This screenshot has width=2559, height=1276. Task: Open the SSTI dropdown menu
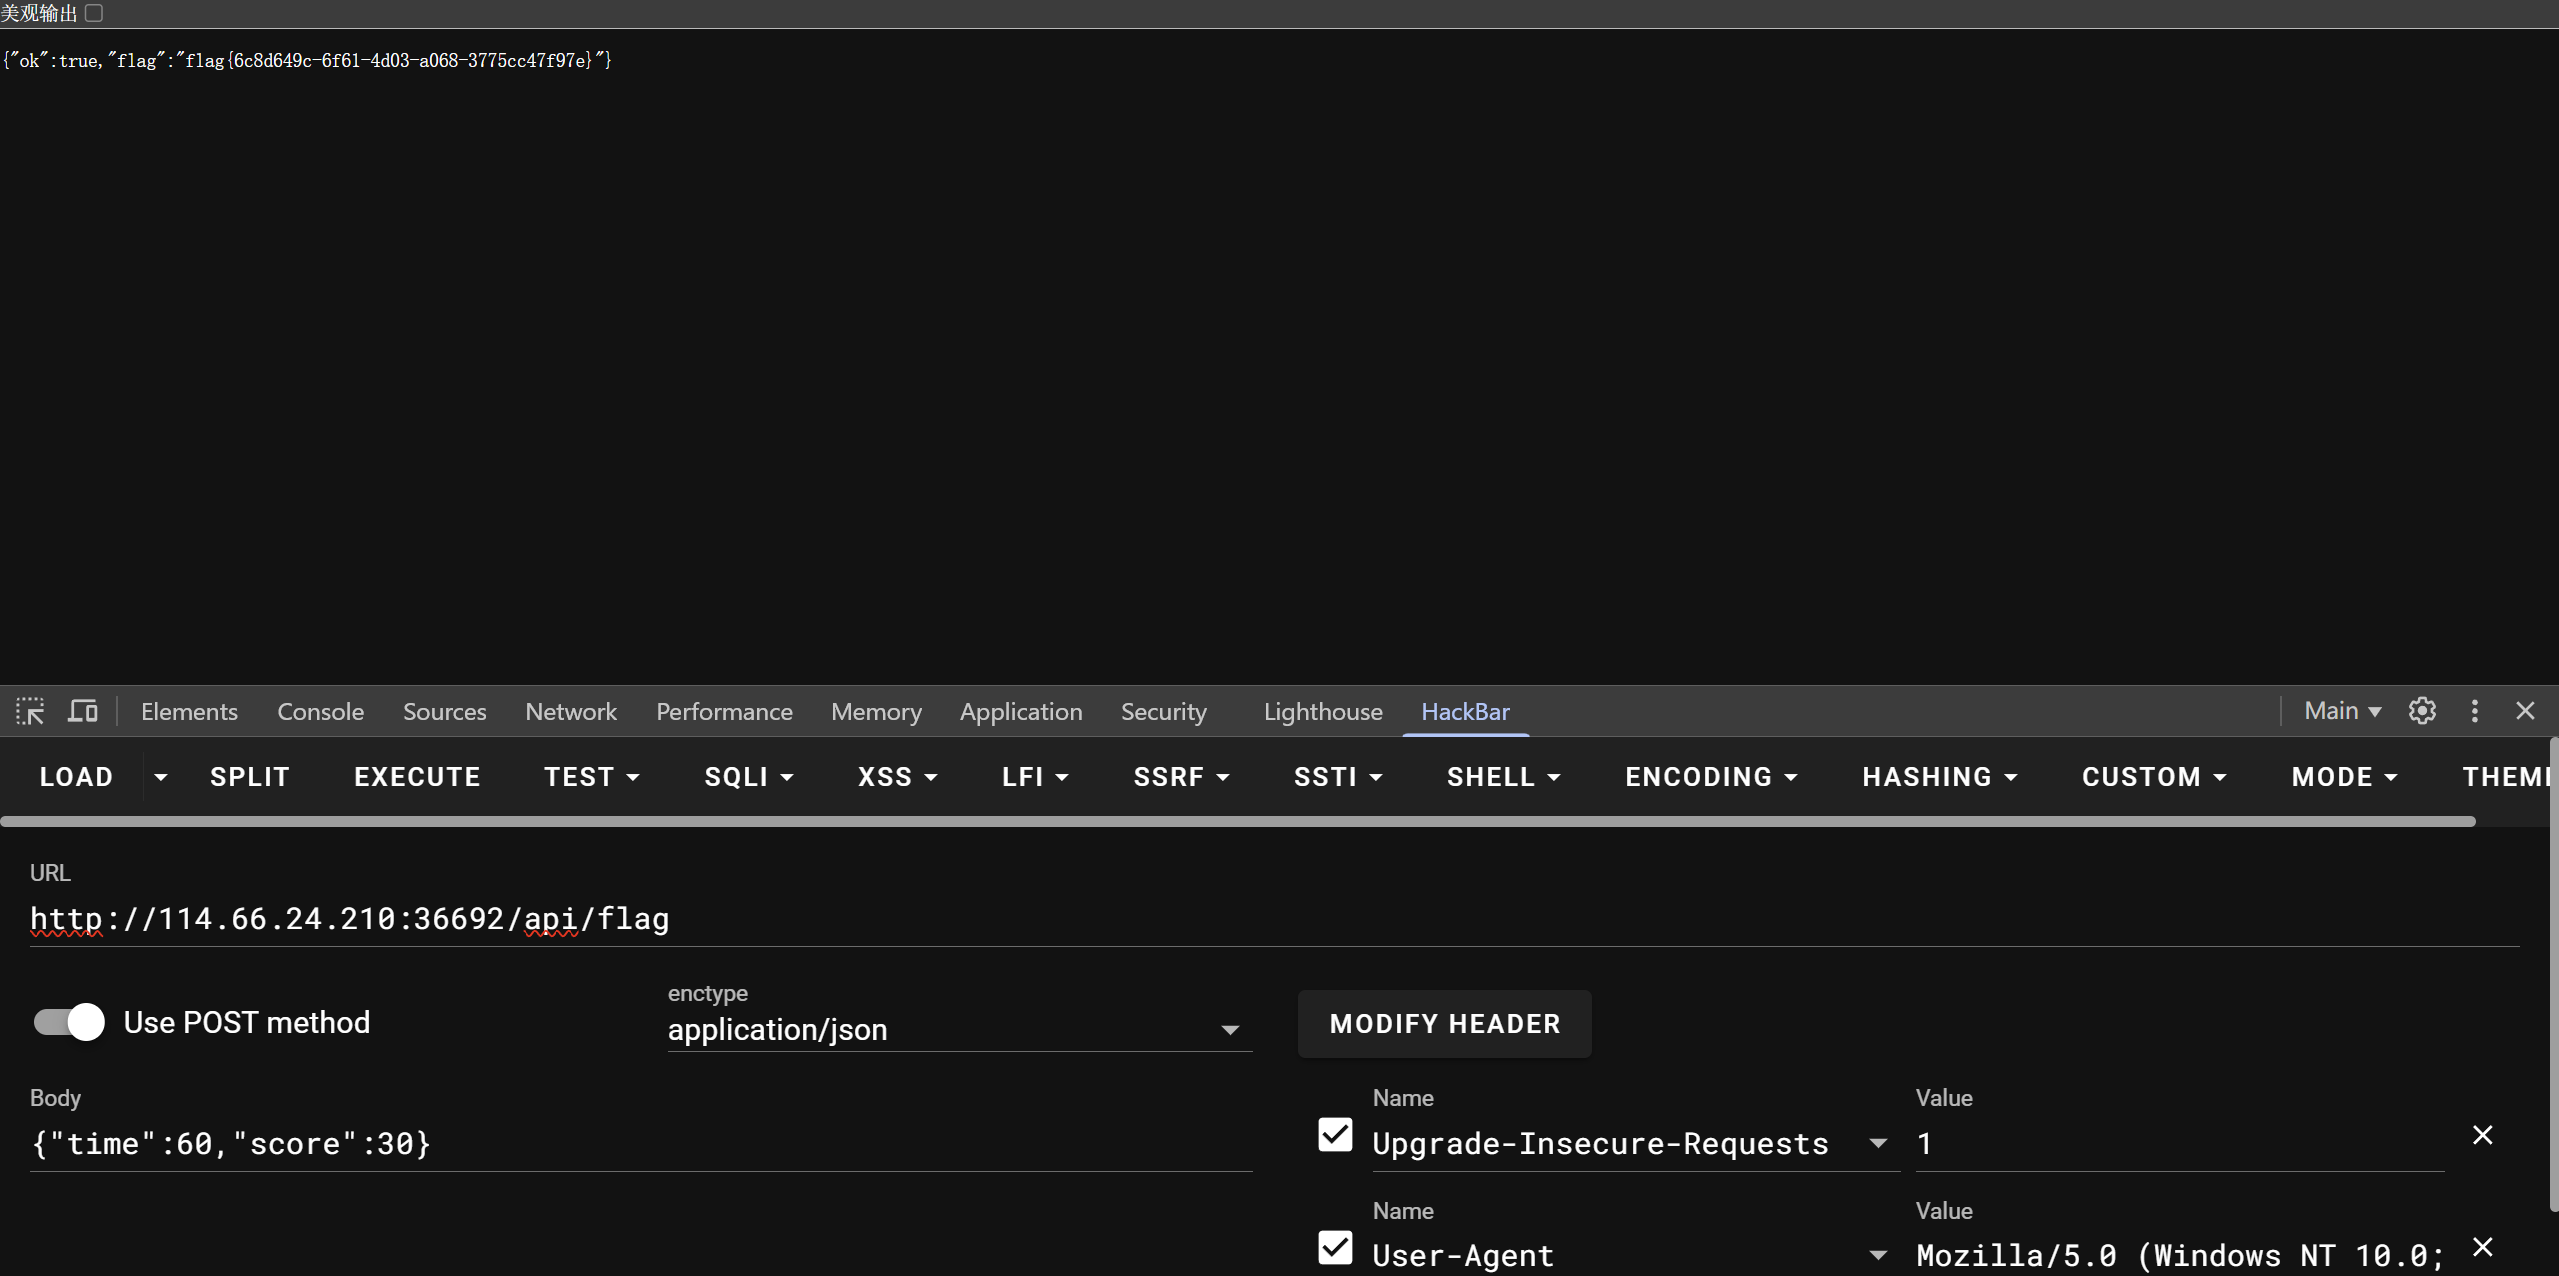1338,777
